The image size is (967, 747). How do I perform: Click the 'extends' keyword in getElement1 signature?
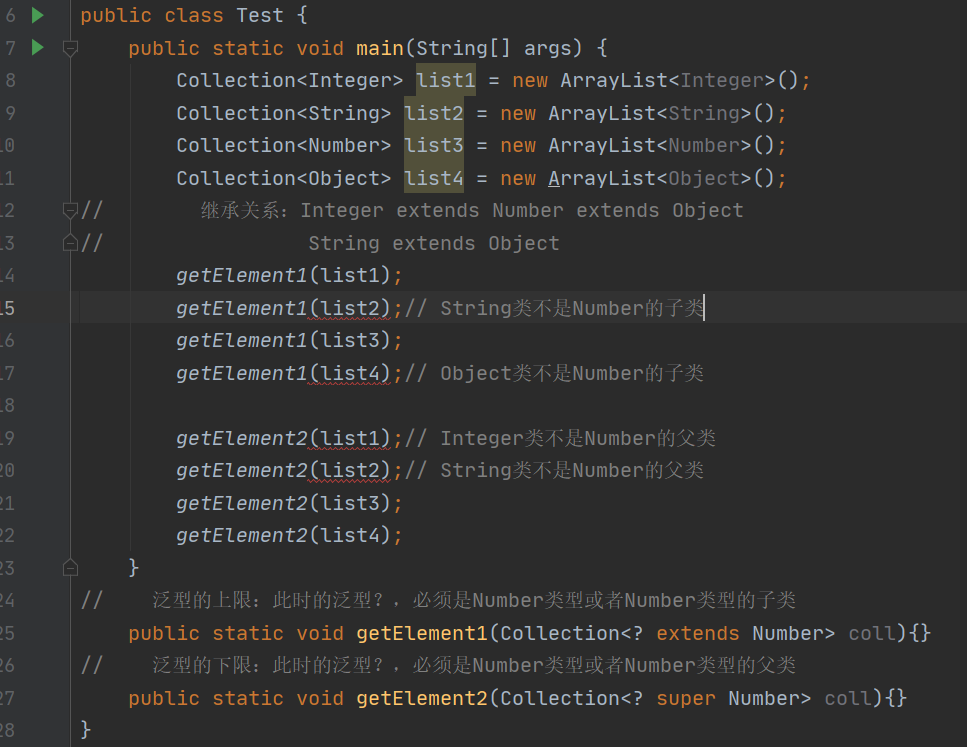point(697,634)
